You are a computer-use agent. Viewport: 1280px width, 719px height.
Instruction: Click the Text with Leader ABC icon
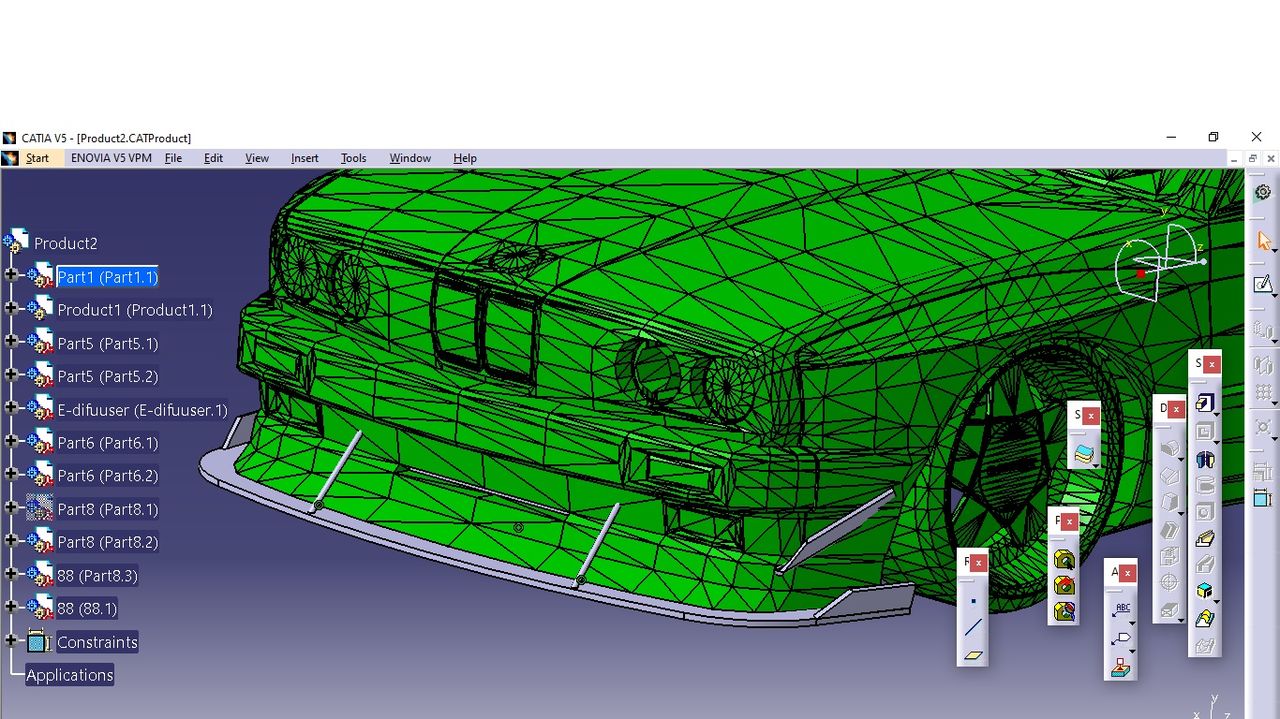pyautogui.click(x=1121, y=609)
